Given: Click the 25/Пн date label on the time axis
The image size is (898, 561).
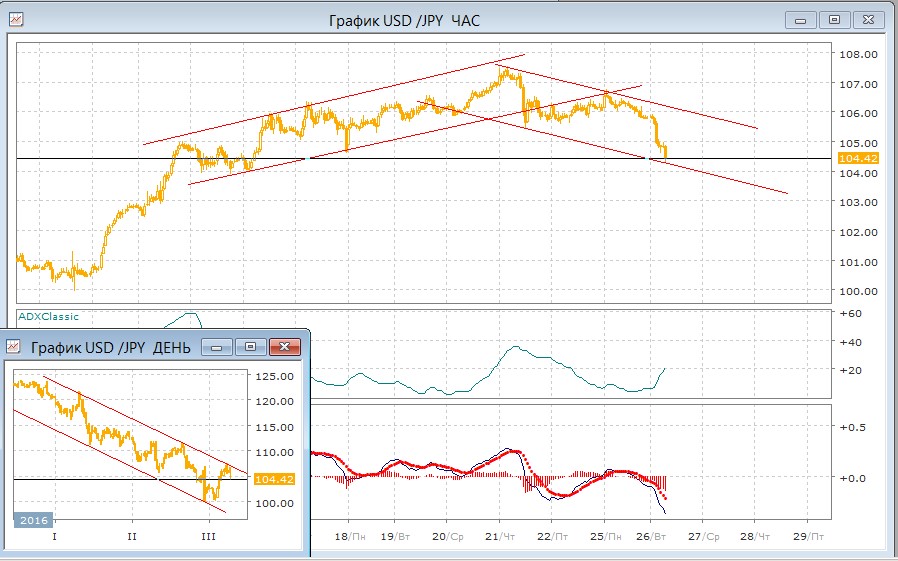Looking at the screenshot, I should coord(605,536).
